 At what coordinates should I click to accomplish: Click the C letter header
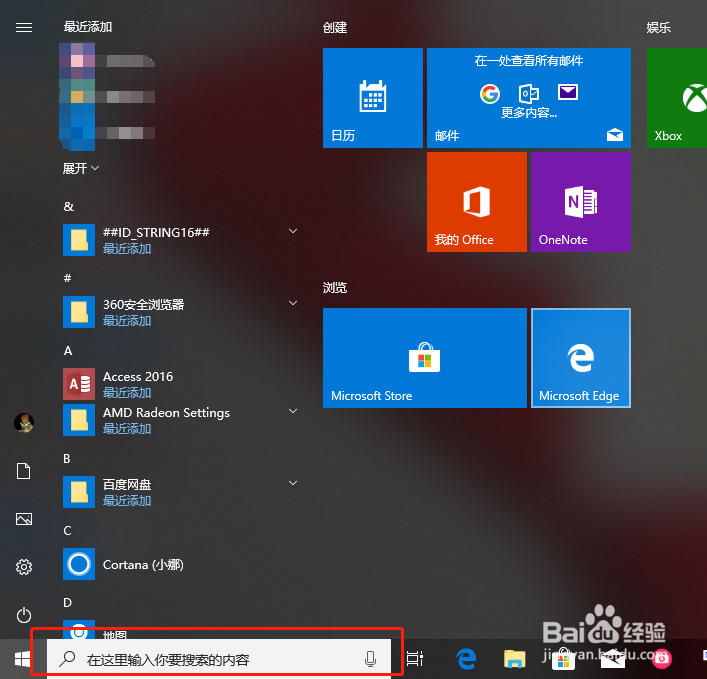(x=67, y=531)
